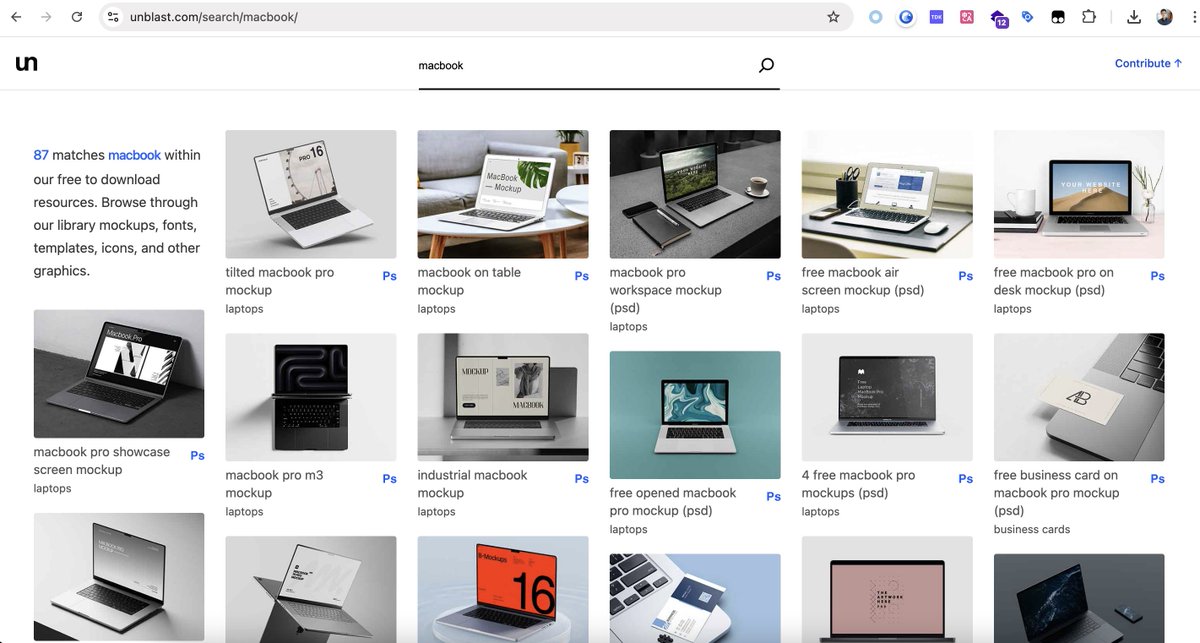This screenshot has width=1200, height=643.
Task: Click the Ps badge for free macbook air screen mockup
Action: click(x=965, y=276)
